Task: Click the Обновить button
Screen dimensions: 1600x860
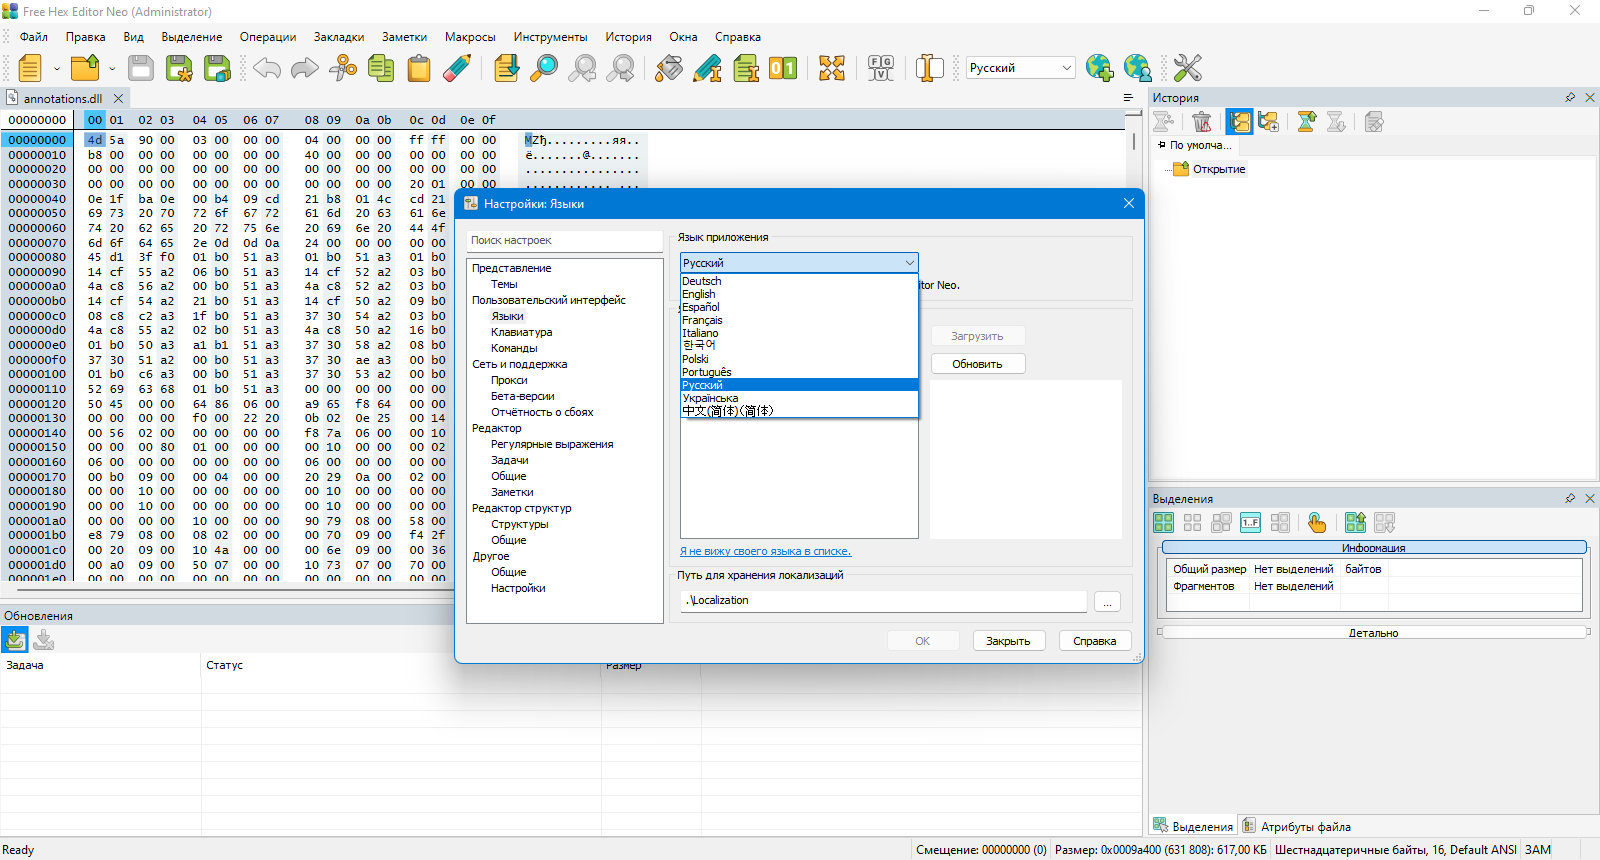Action: coord(978,364)
